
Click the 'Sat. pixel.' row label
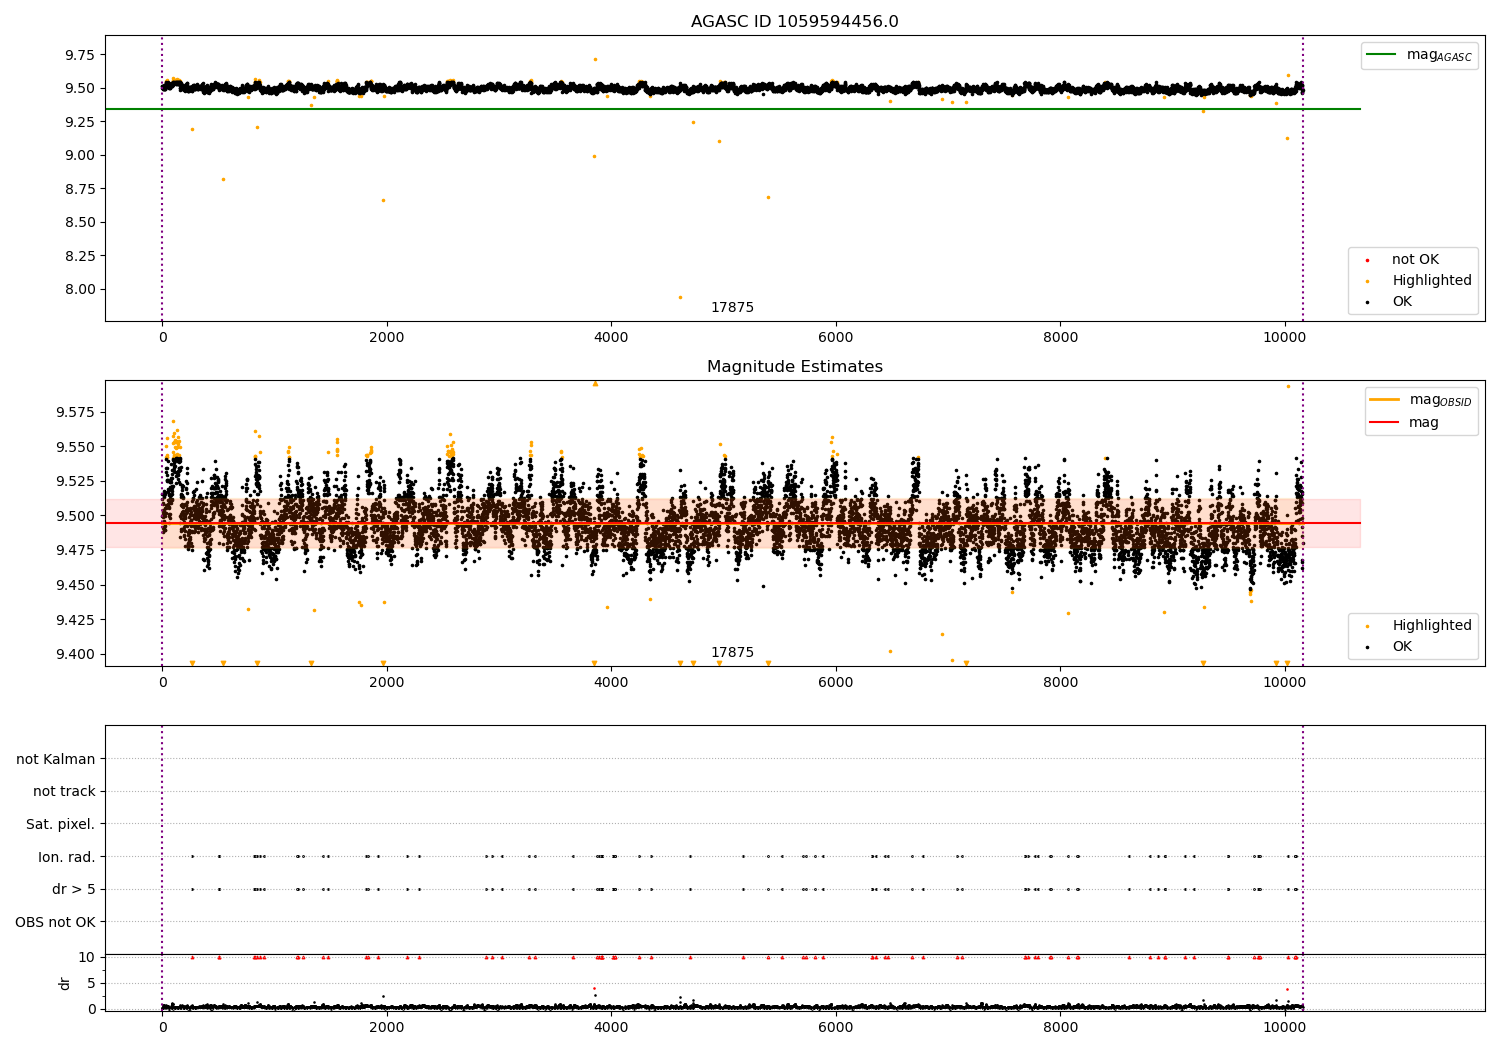(61, 824)
